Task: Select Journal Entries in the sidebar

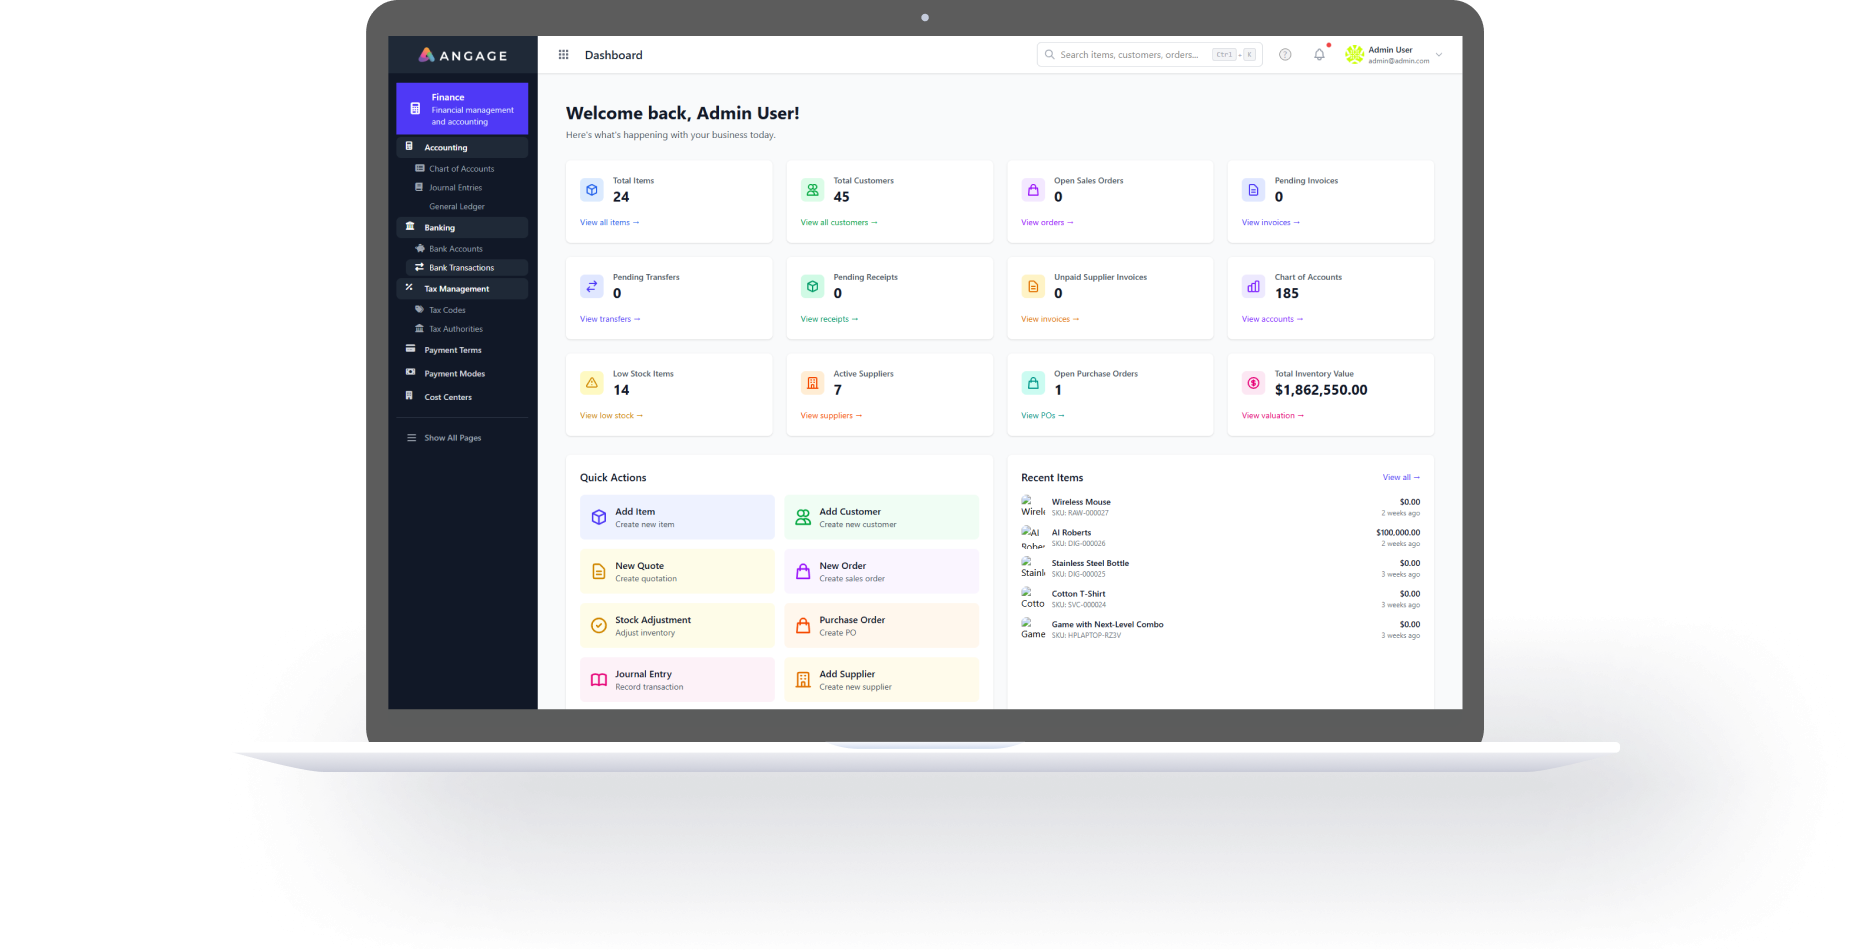Action: 455,188
